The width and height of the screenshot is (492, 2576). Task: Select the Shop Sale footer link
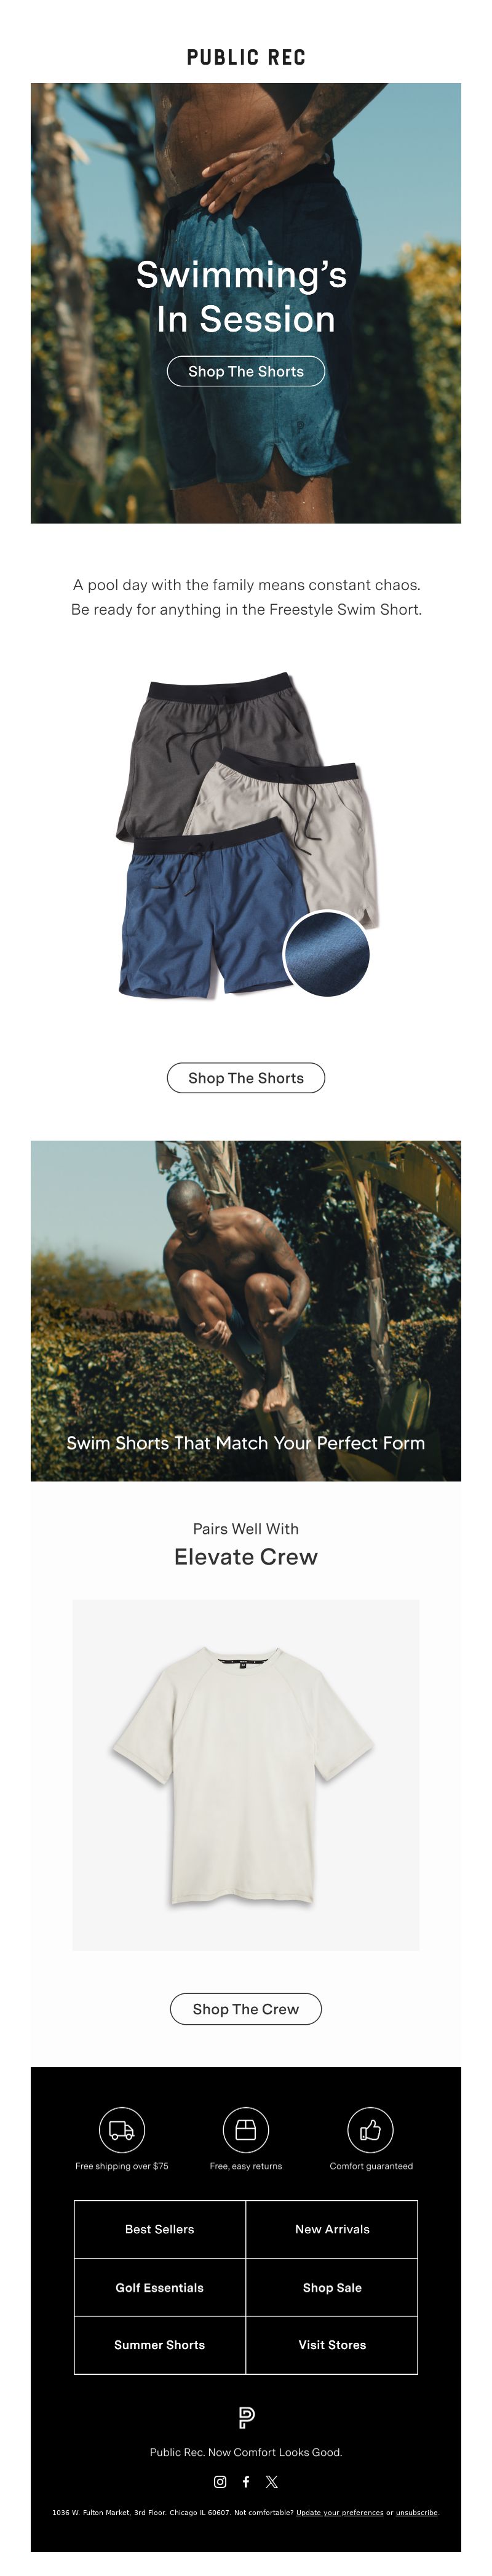click(332, 2287)
